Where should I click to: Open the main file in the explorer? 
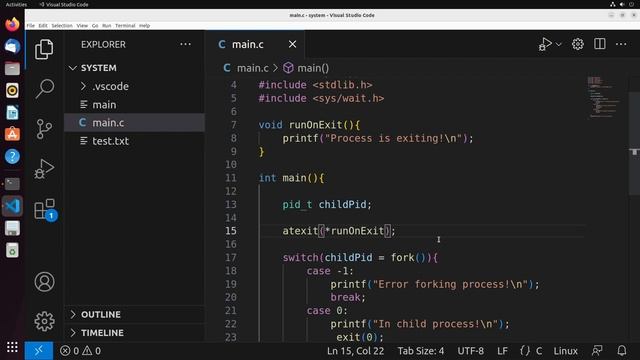[x=135, y=104]
